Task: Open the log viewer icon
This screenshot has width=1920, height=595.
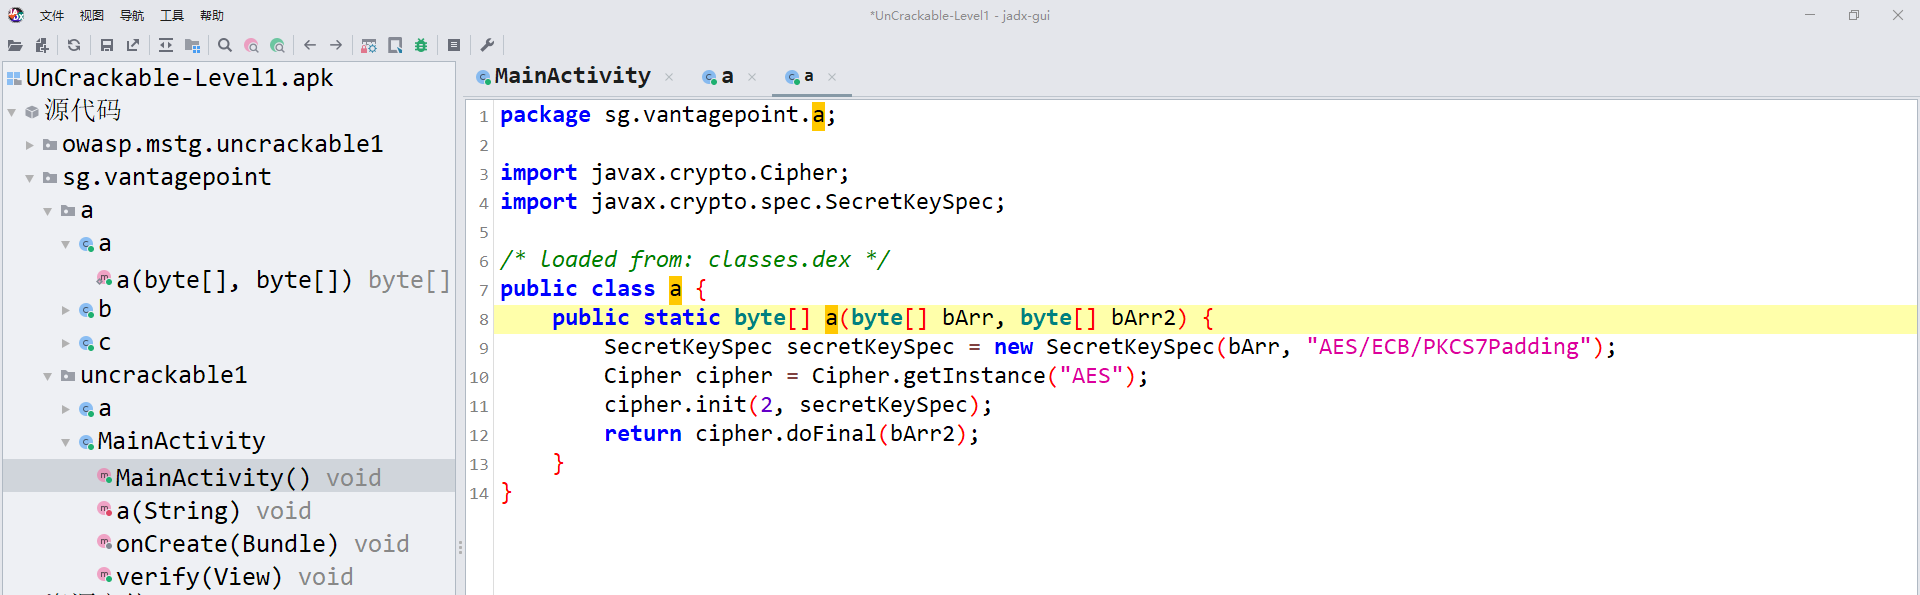Action: [454, 45]
